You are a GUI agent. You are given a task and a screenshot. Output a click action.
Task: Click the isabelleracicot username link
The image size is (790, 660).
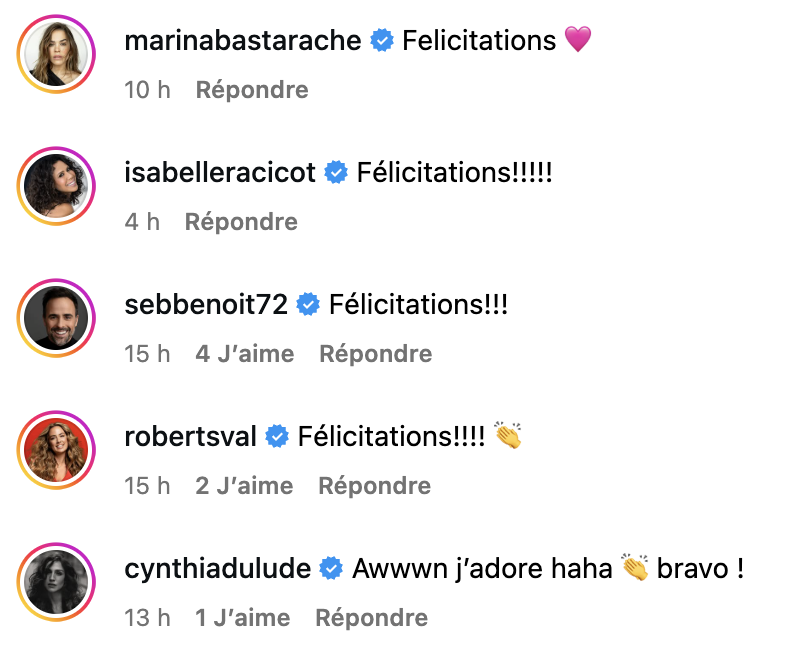point(220,172)
